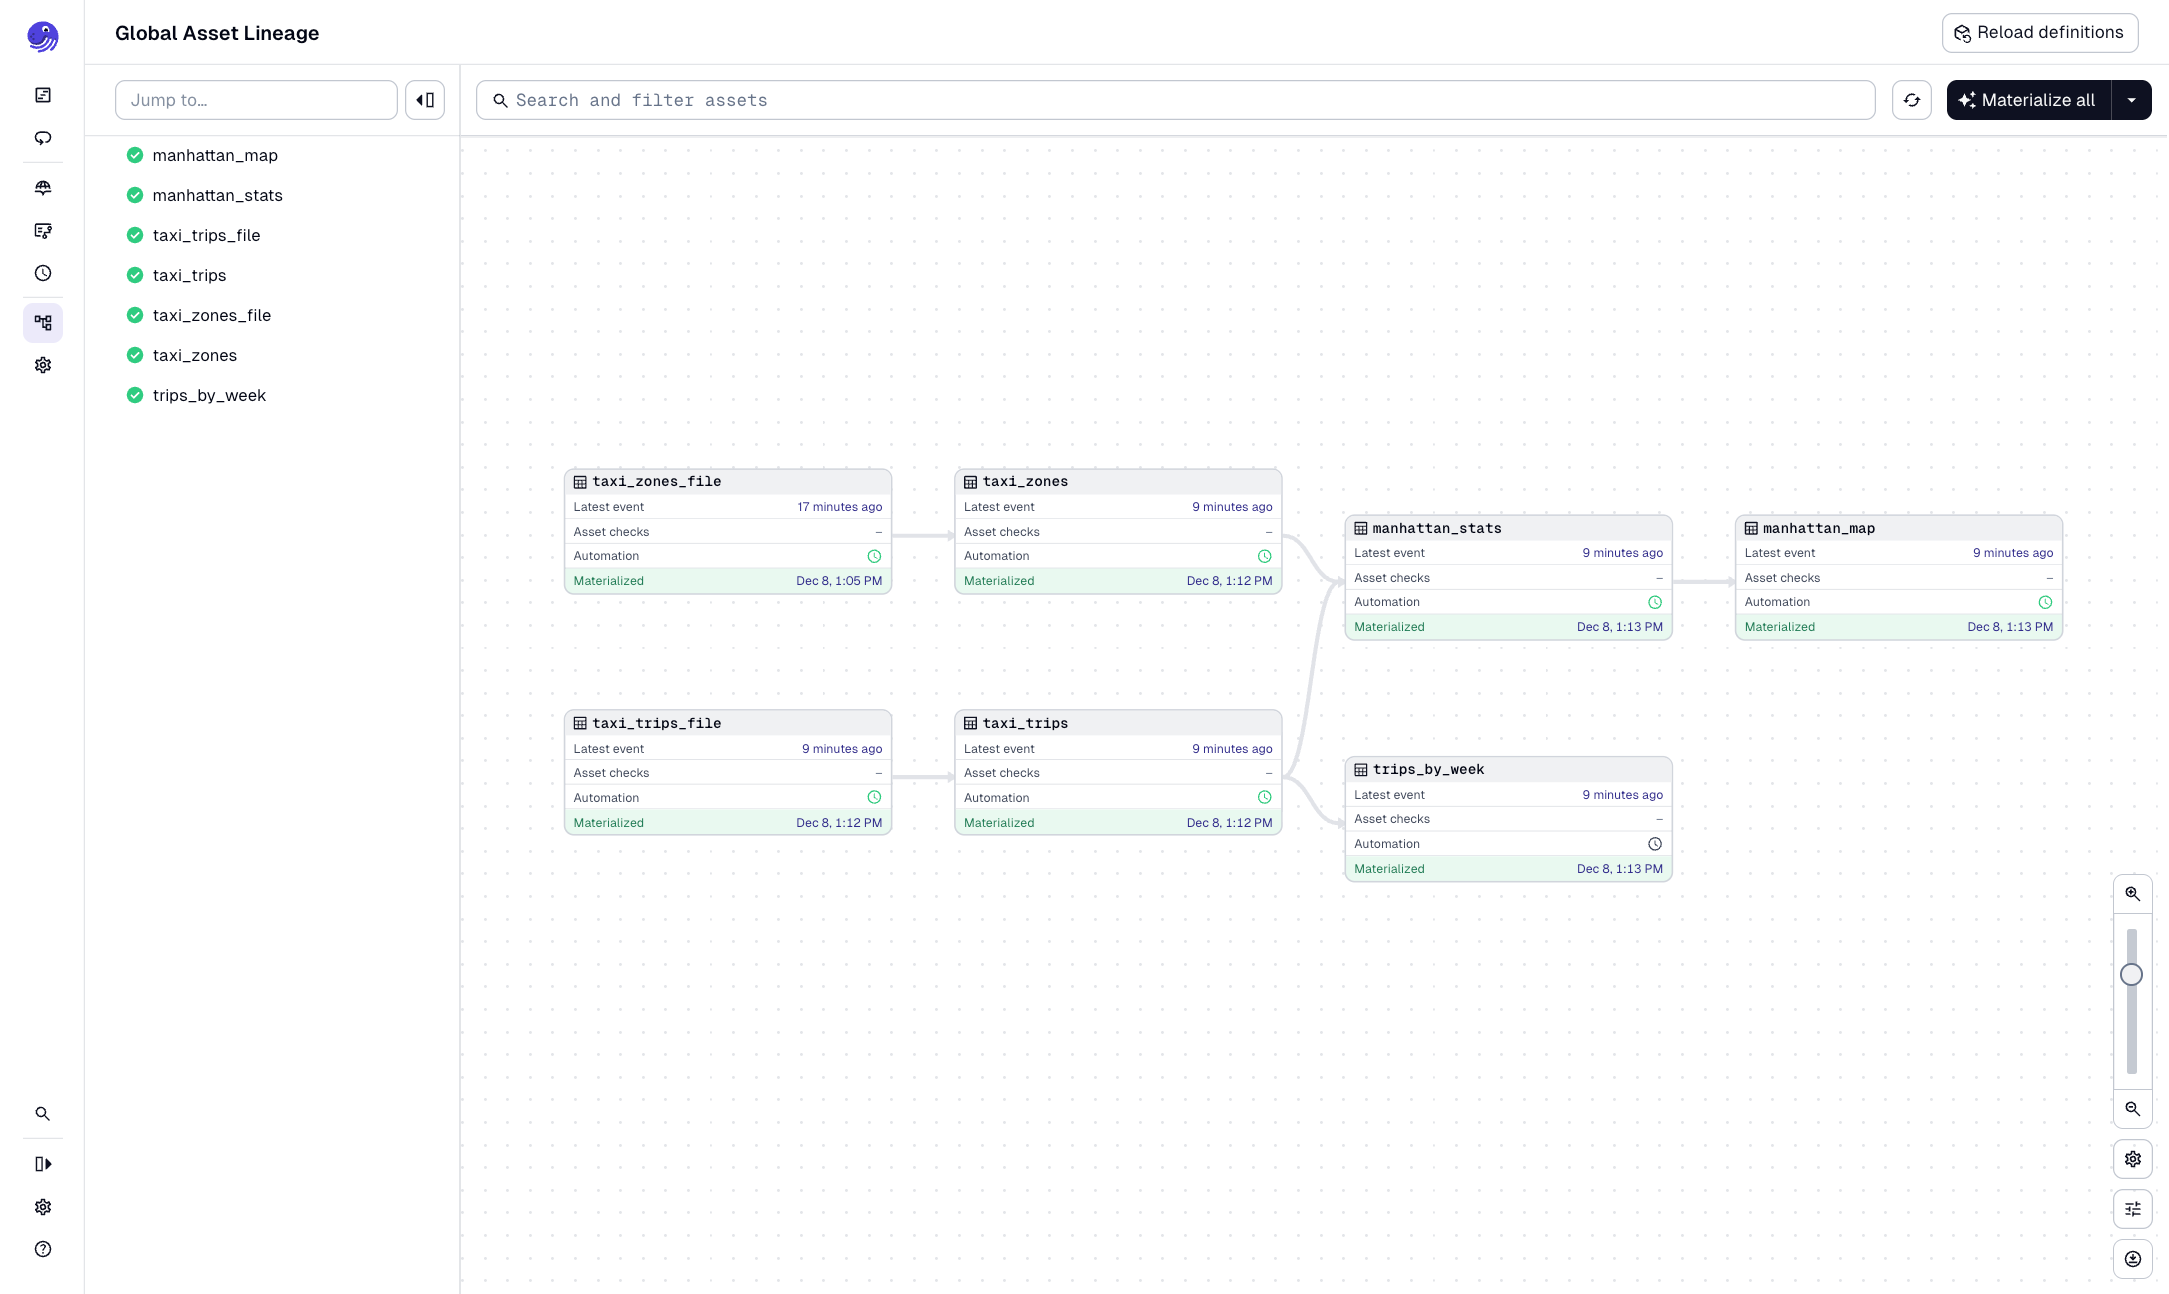Select the graph lineage icon in sidebar
Viewport: 2169px width, 1294px height.
[43, 323]
